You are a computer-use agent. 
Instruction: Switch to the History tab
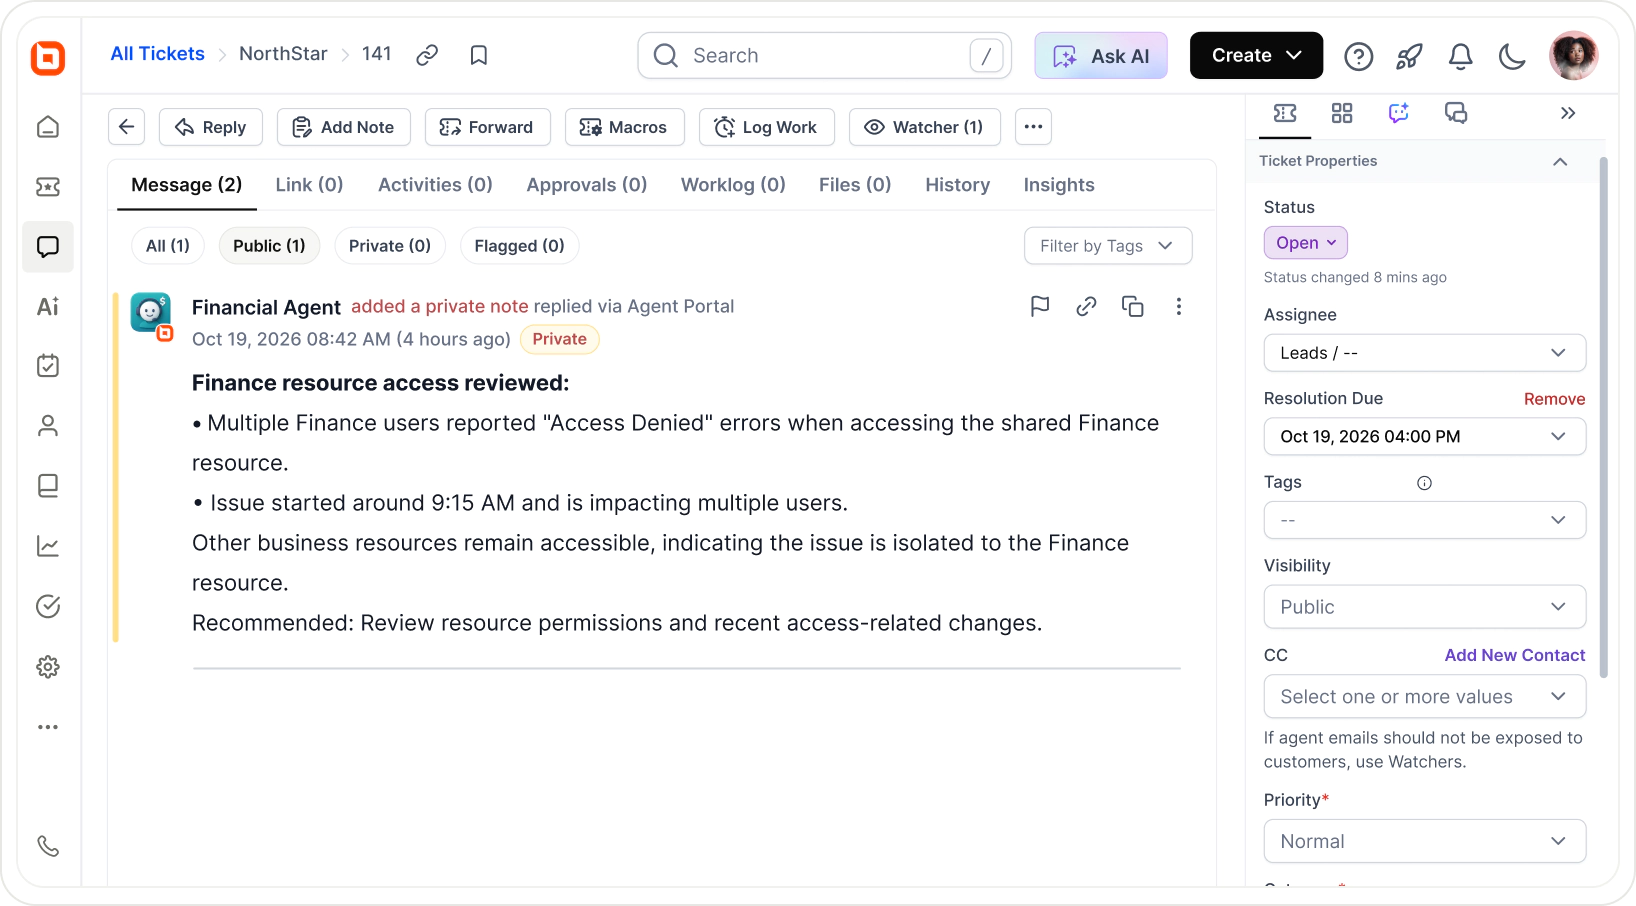[957, 185]
